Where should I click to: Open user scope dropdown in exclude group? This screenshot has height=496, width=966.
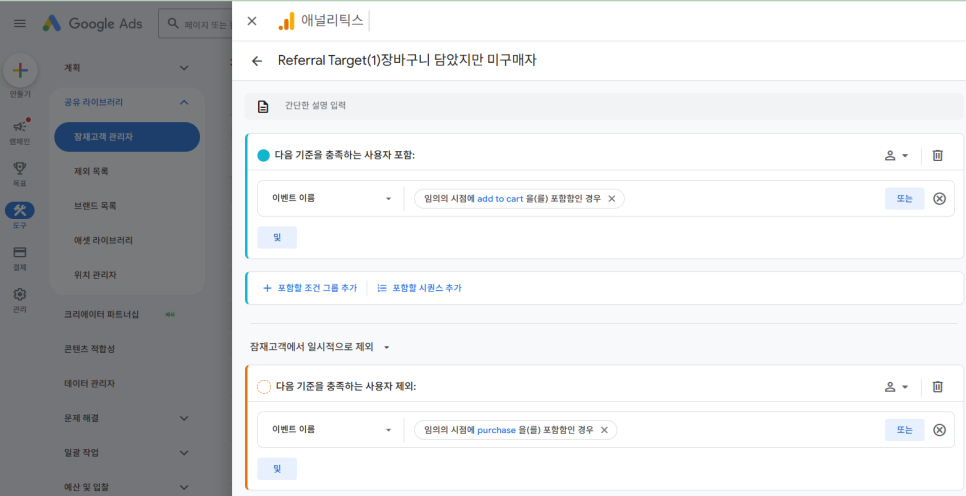click(x=896, y=386)
